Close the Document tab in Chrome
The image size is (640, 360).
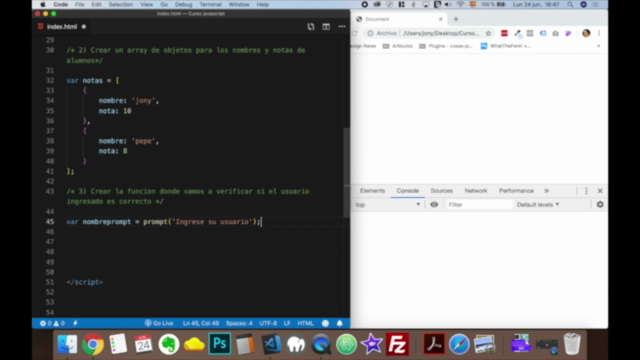tap(440, 19)
